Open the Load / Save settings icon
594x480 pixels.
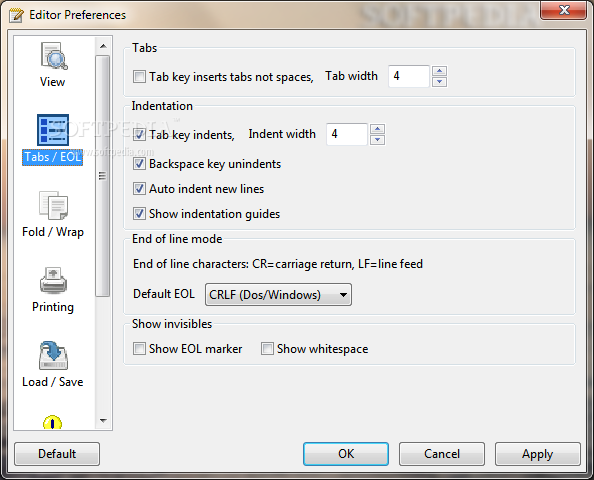[53, 356]
